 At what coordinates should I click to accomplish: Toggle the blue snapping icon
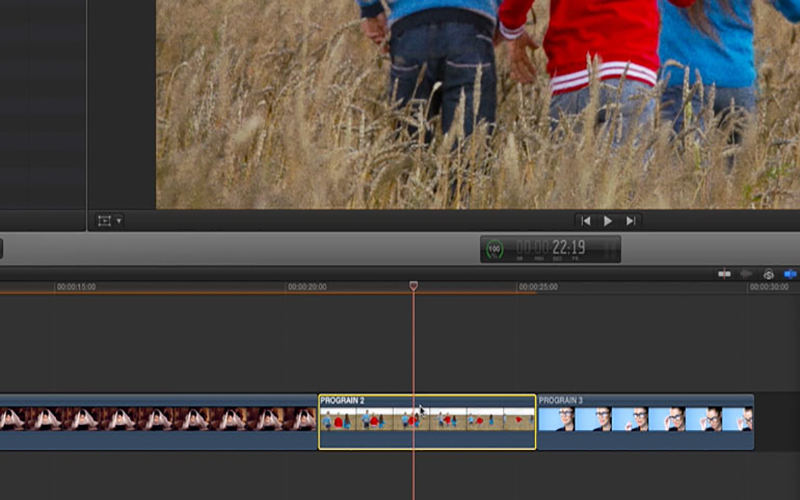click(x=790, y=274)
